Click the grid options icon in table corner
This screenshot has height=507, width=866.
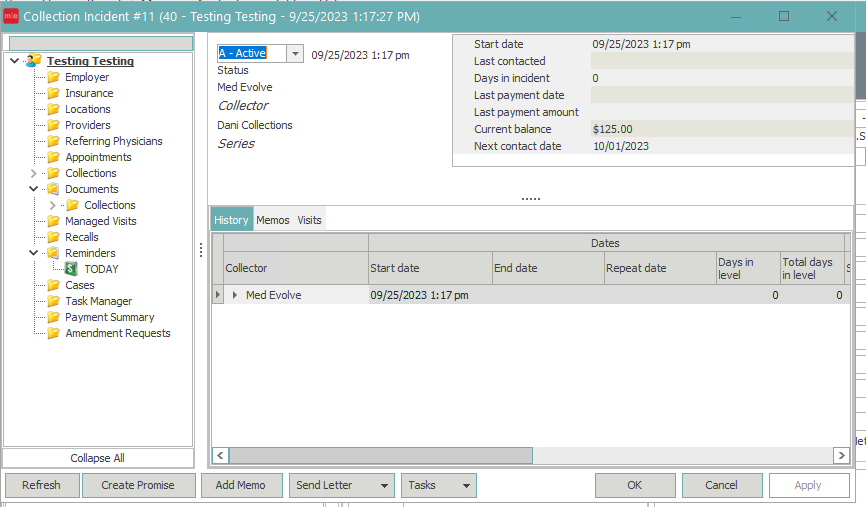point(217,242)
